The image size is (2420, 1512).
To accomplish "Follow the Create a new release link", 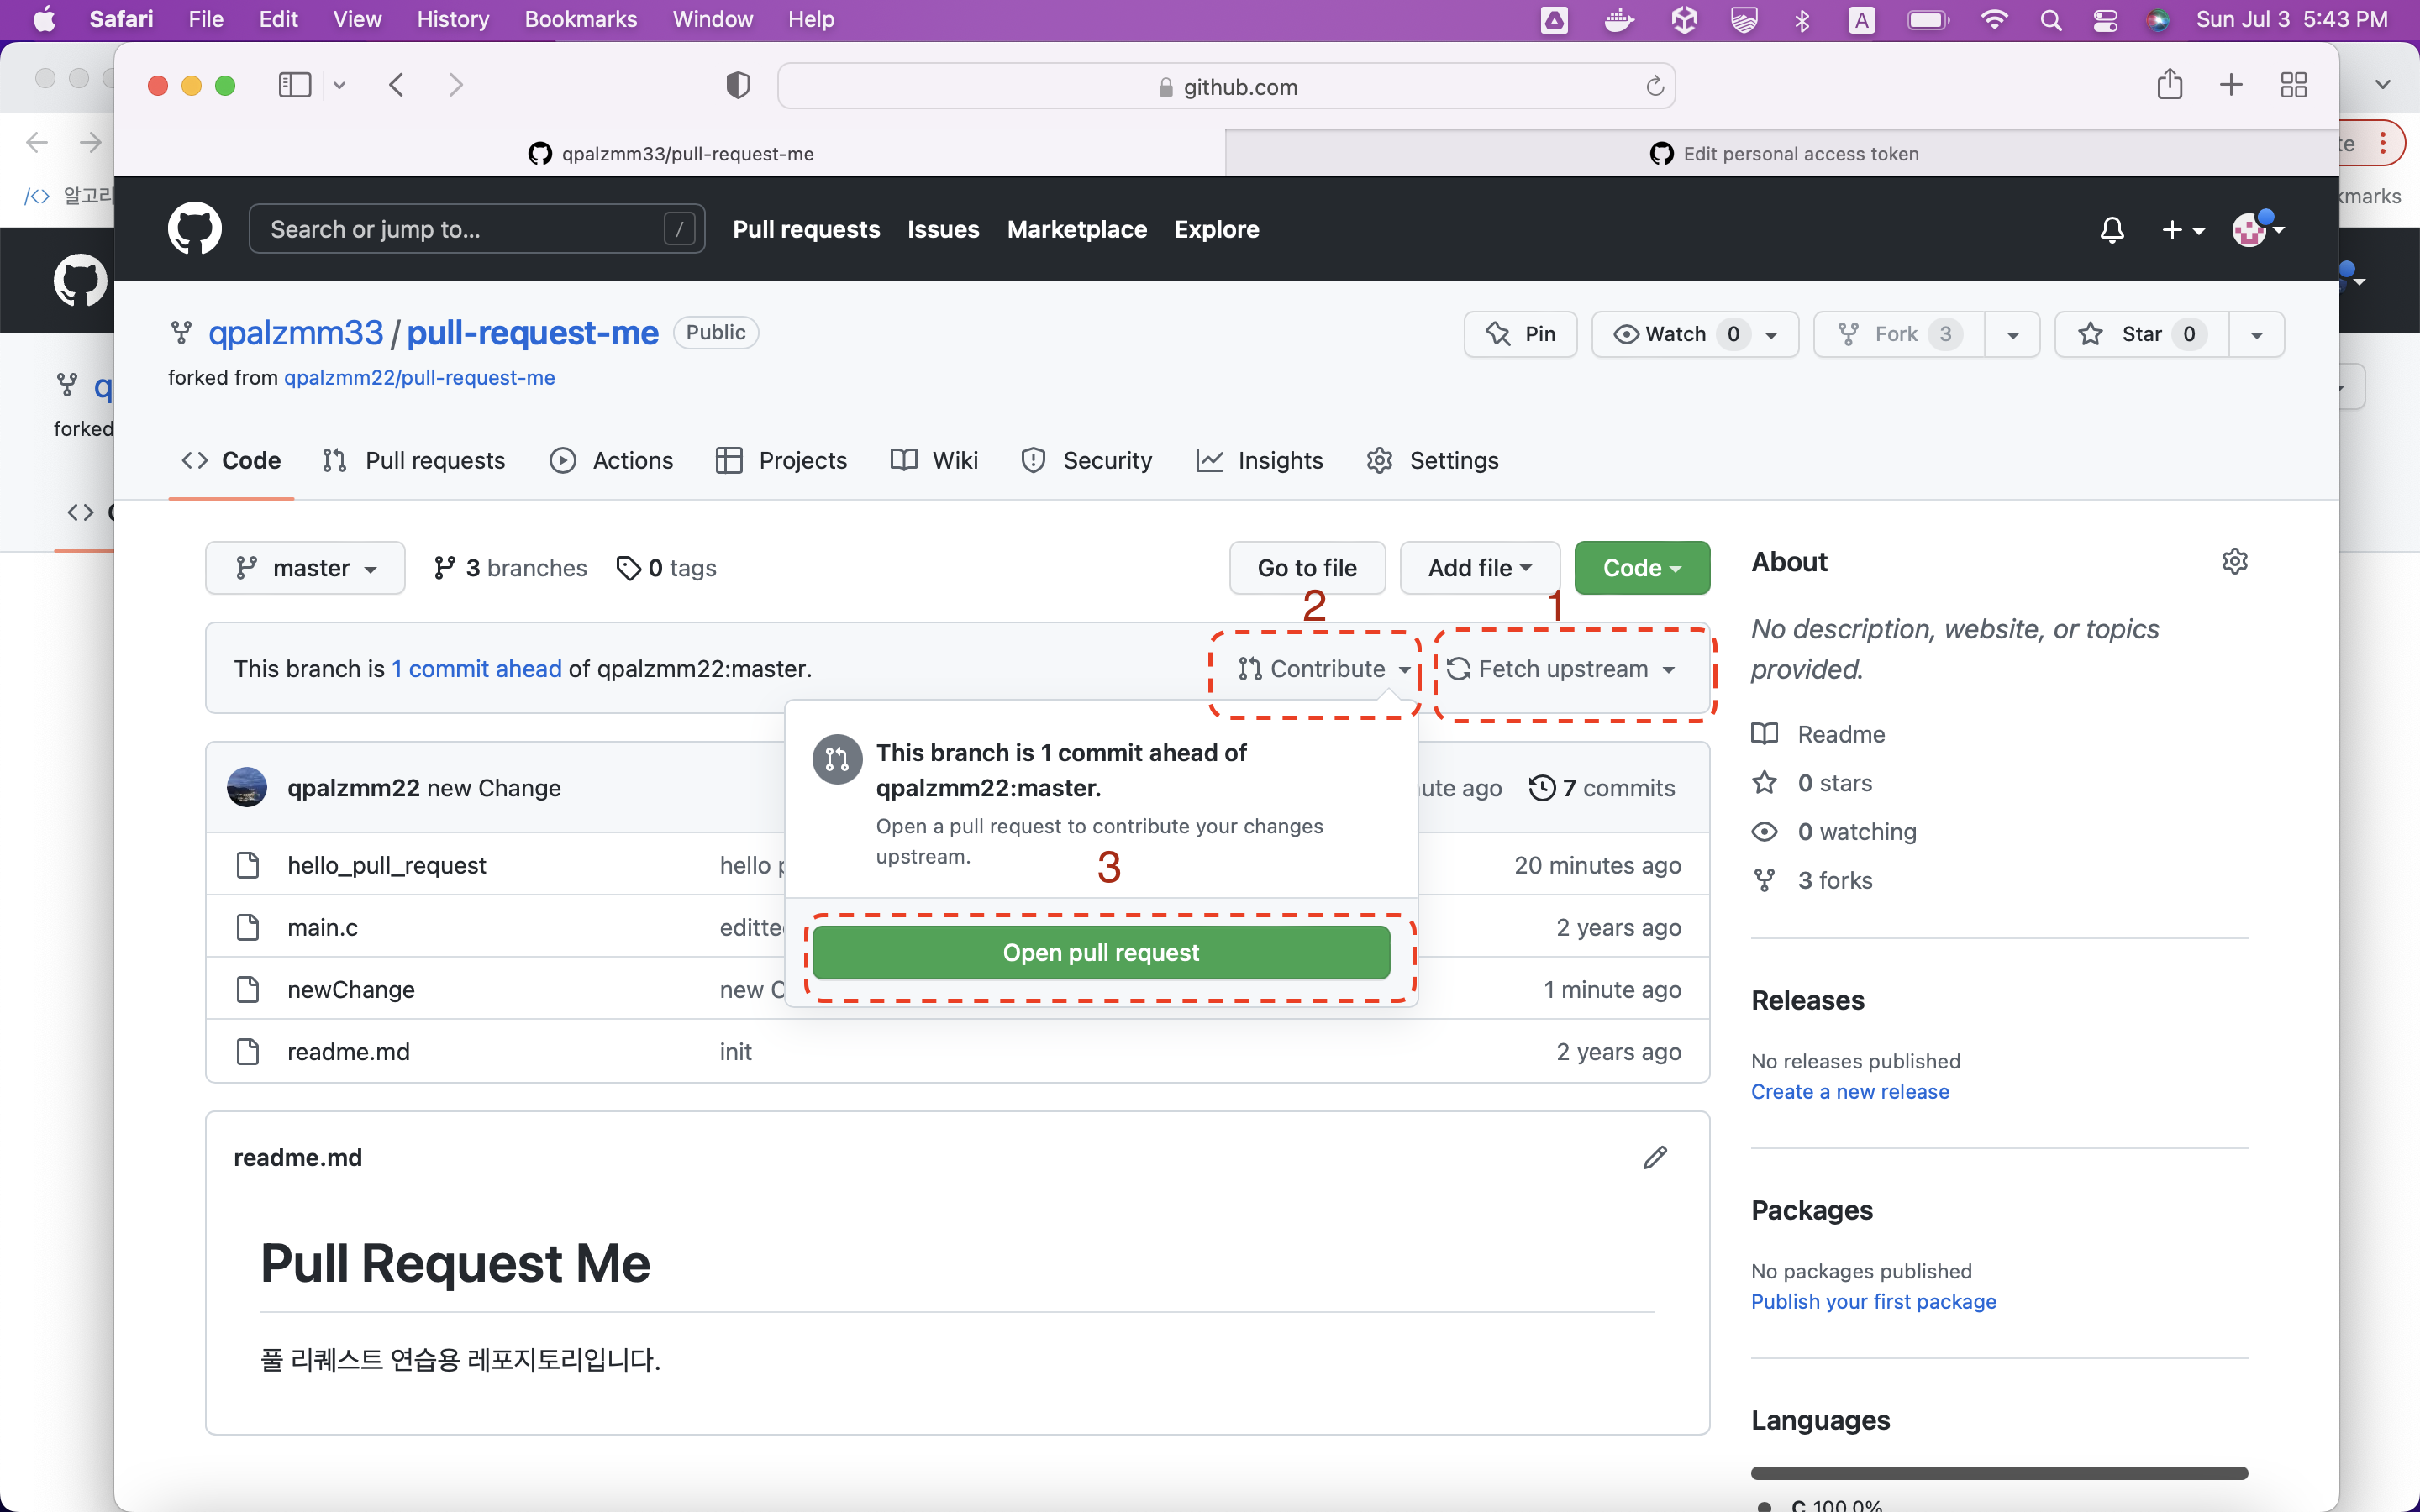I will (1849, 1091).
